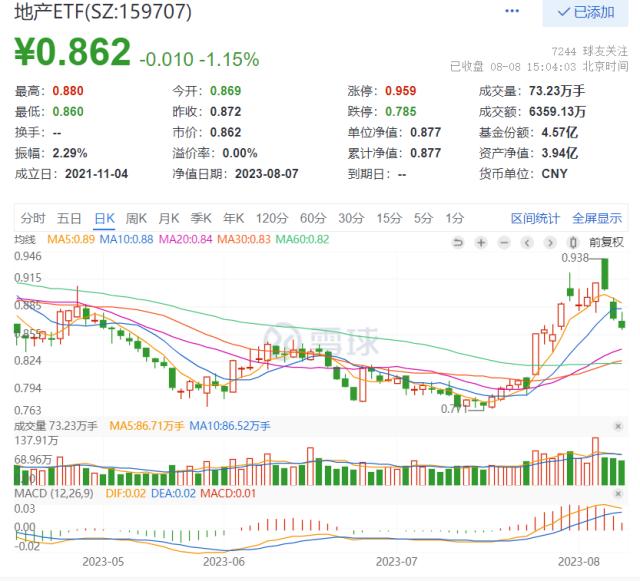Open the three-dot more options menu
The height and width of the screenshot is (581, 640).
pos(512,11)
